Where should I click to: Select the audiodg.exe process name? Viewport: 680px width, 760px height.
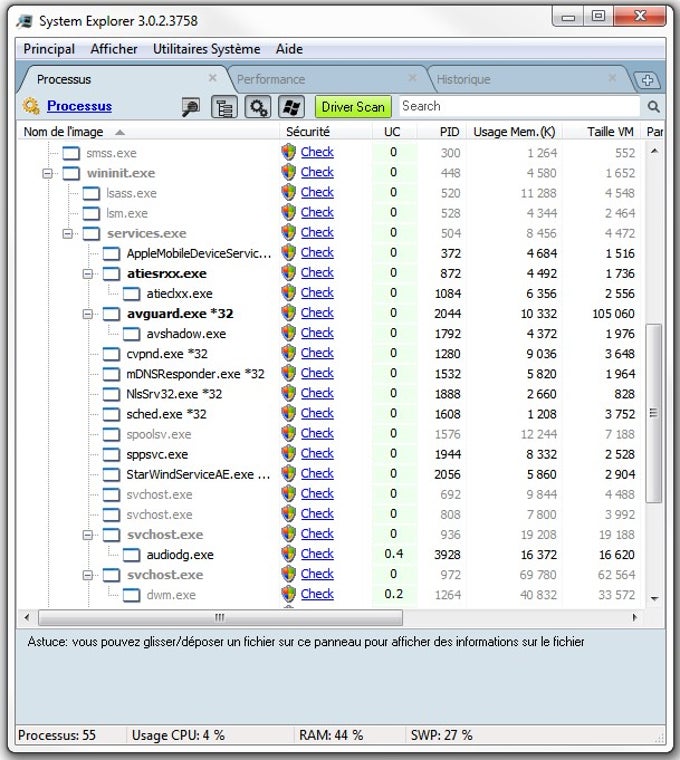[x=180, y=555]
